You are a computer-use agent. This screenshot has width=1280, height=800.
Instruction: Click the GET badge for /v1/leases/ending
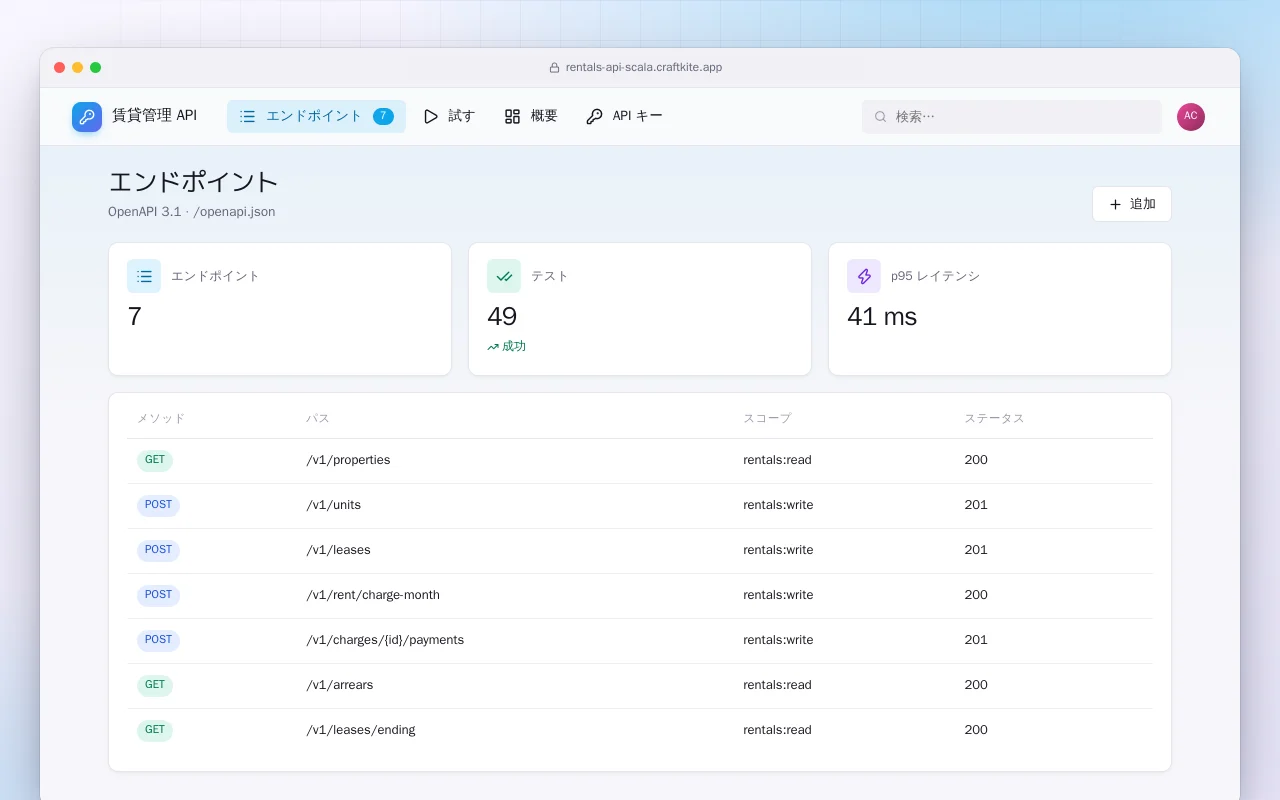pos(155,730)
